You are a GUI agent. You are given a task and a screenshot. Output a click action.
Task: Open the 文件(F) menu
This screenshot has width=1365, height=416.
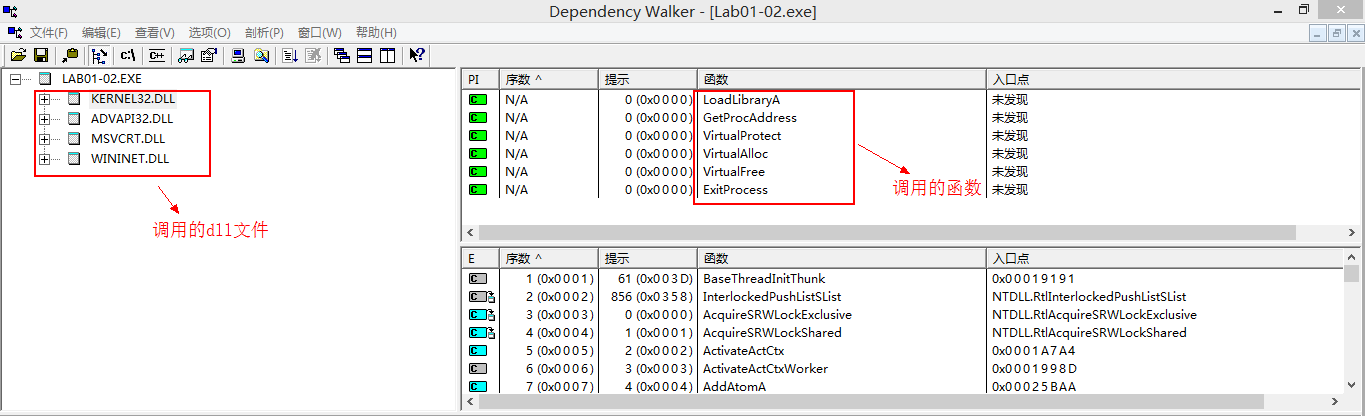tap(49, 33)
